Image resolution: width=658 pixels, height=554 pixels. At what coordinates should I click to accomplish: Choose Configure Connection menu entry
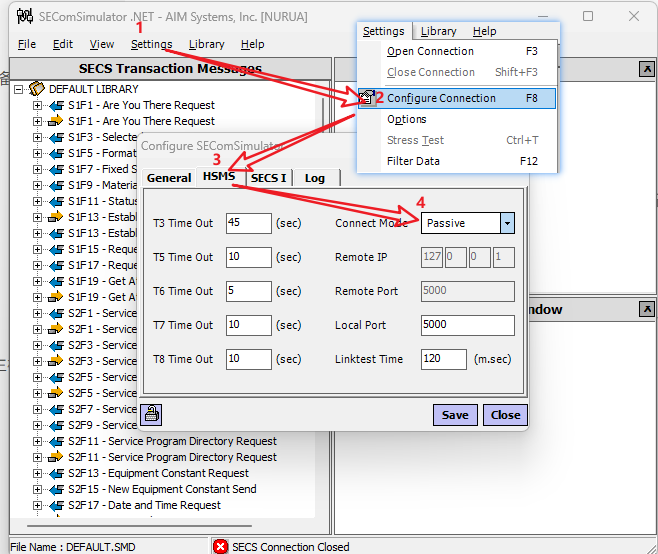[x=457, y=98]
